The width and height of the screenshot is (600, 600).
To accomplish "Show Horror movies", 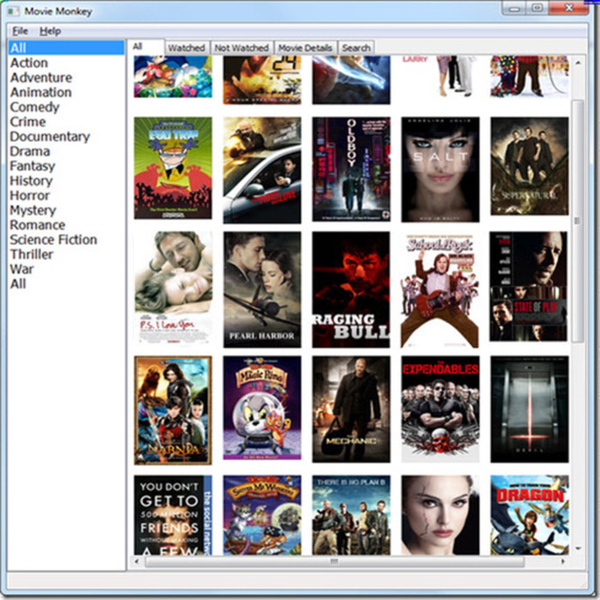I will coord(30,196).
